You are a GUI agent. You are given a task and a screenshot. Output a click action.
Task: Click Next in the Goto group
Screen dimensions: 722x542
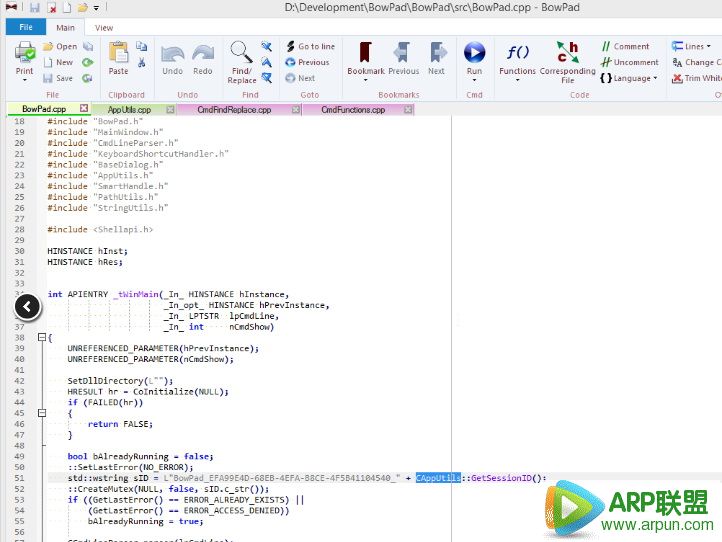coord(300,78)
